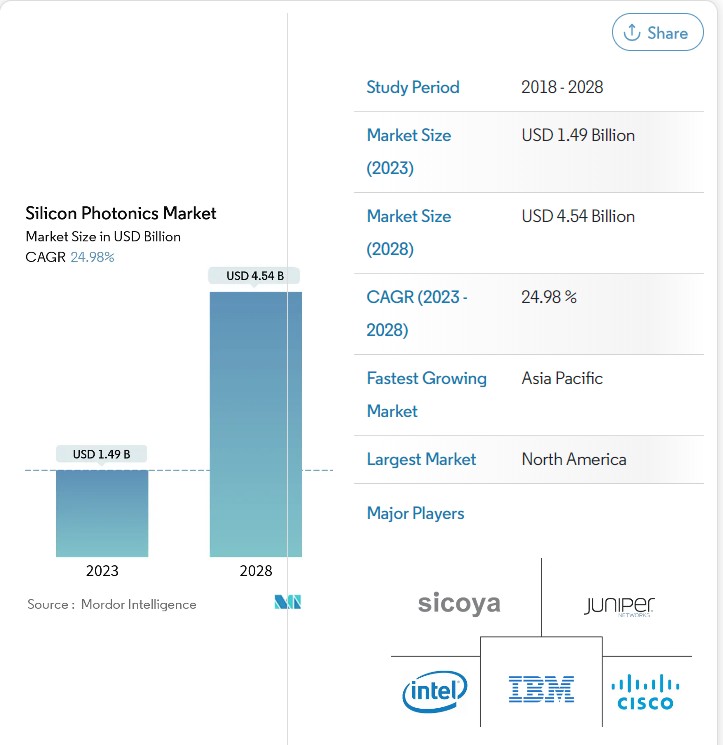Screen dimensions: 723x745
Task: Click the USD 4.54 B bar label
Action: [255, 276]
